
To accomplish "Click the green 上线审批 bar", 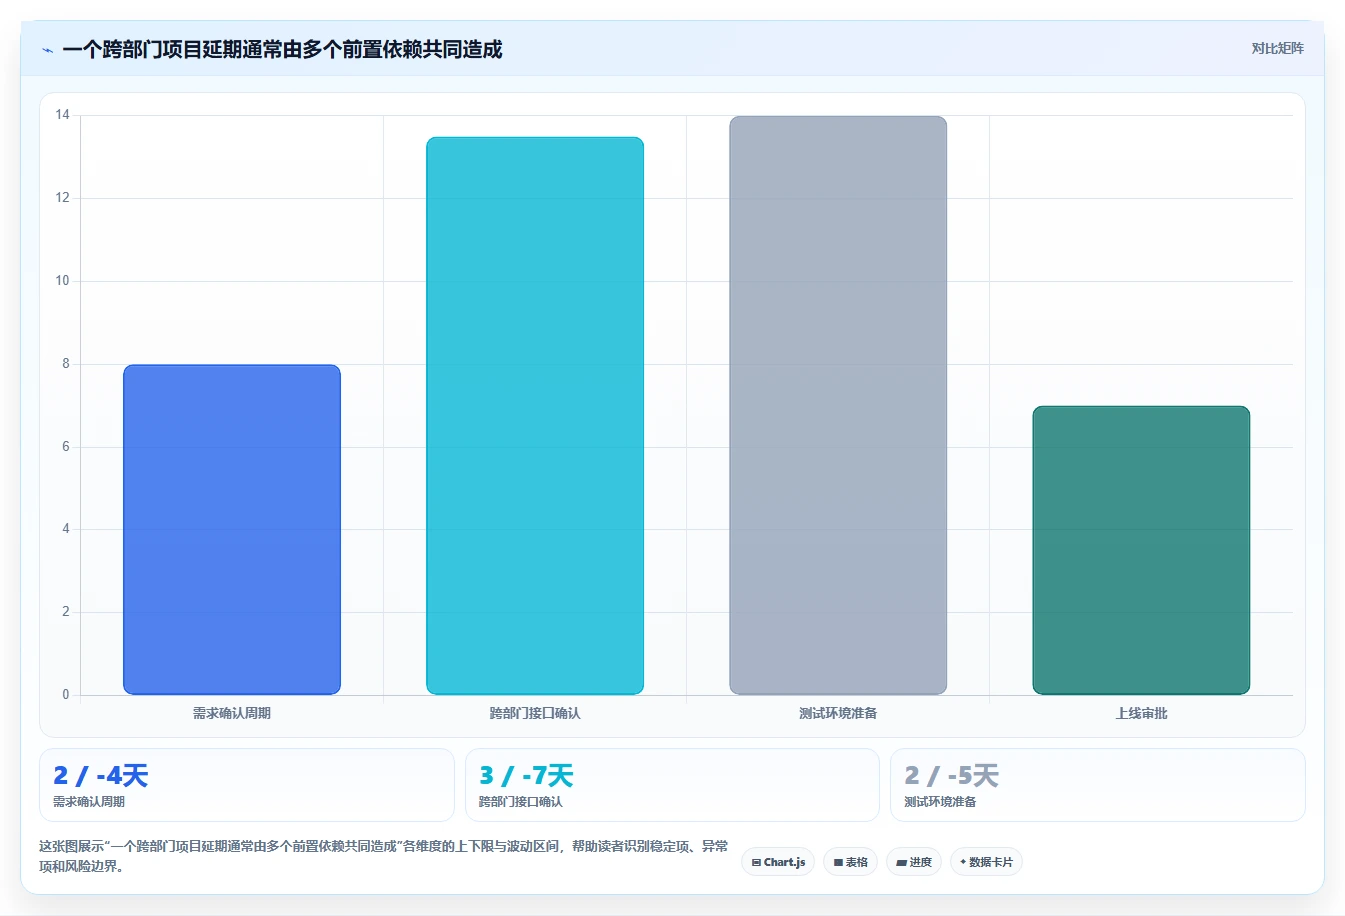I will click(1141, 550).
